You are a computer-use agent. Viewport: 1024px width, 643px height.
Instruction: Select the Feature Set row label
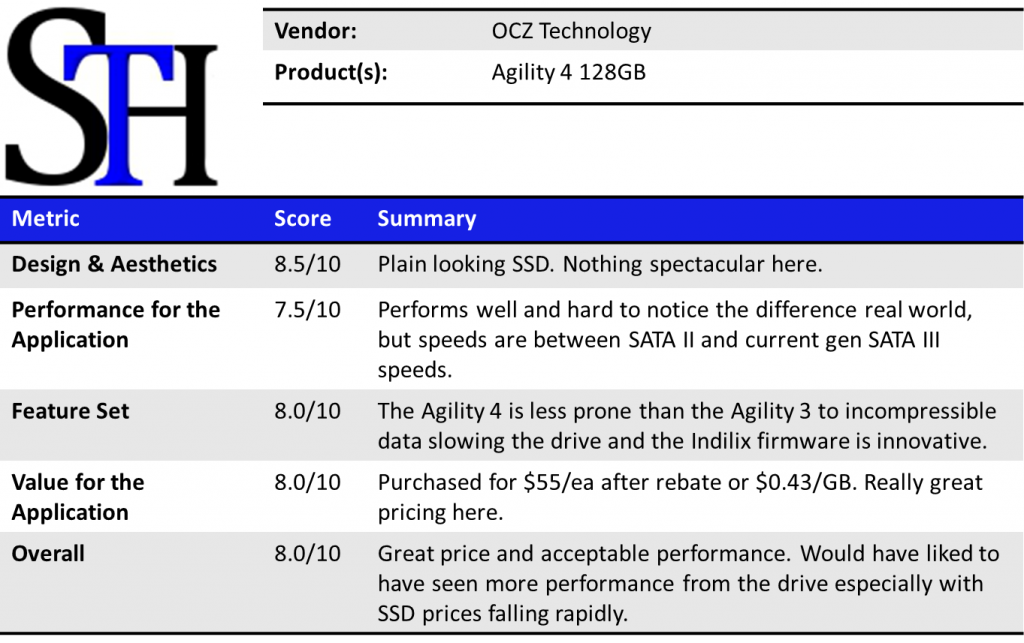(70, 411)
